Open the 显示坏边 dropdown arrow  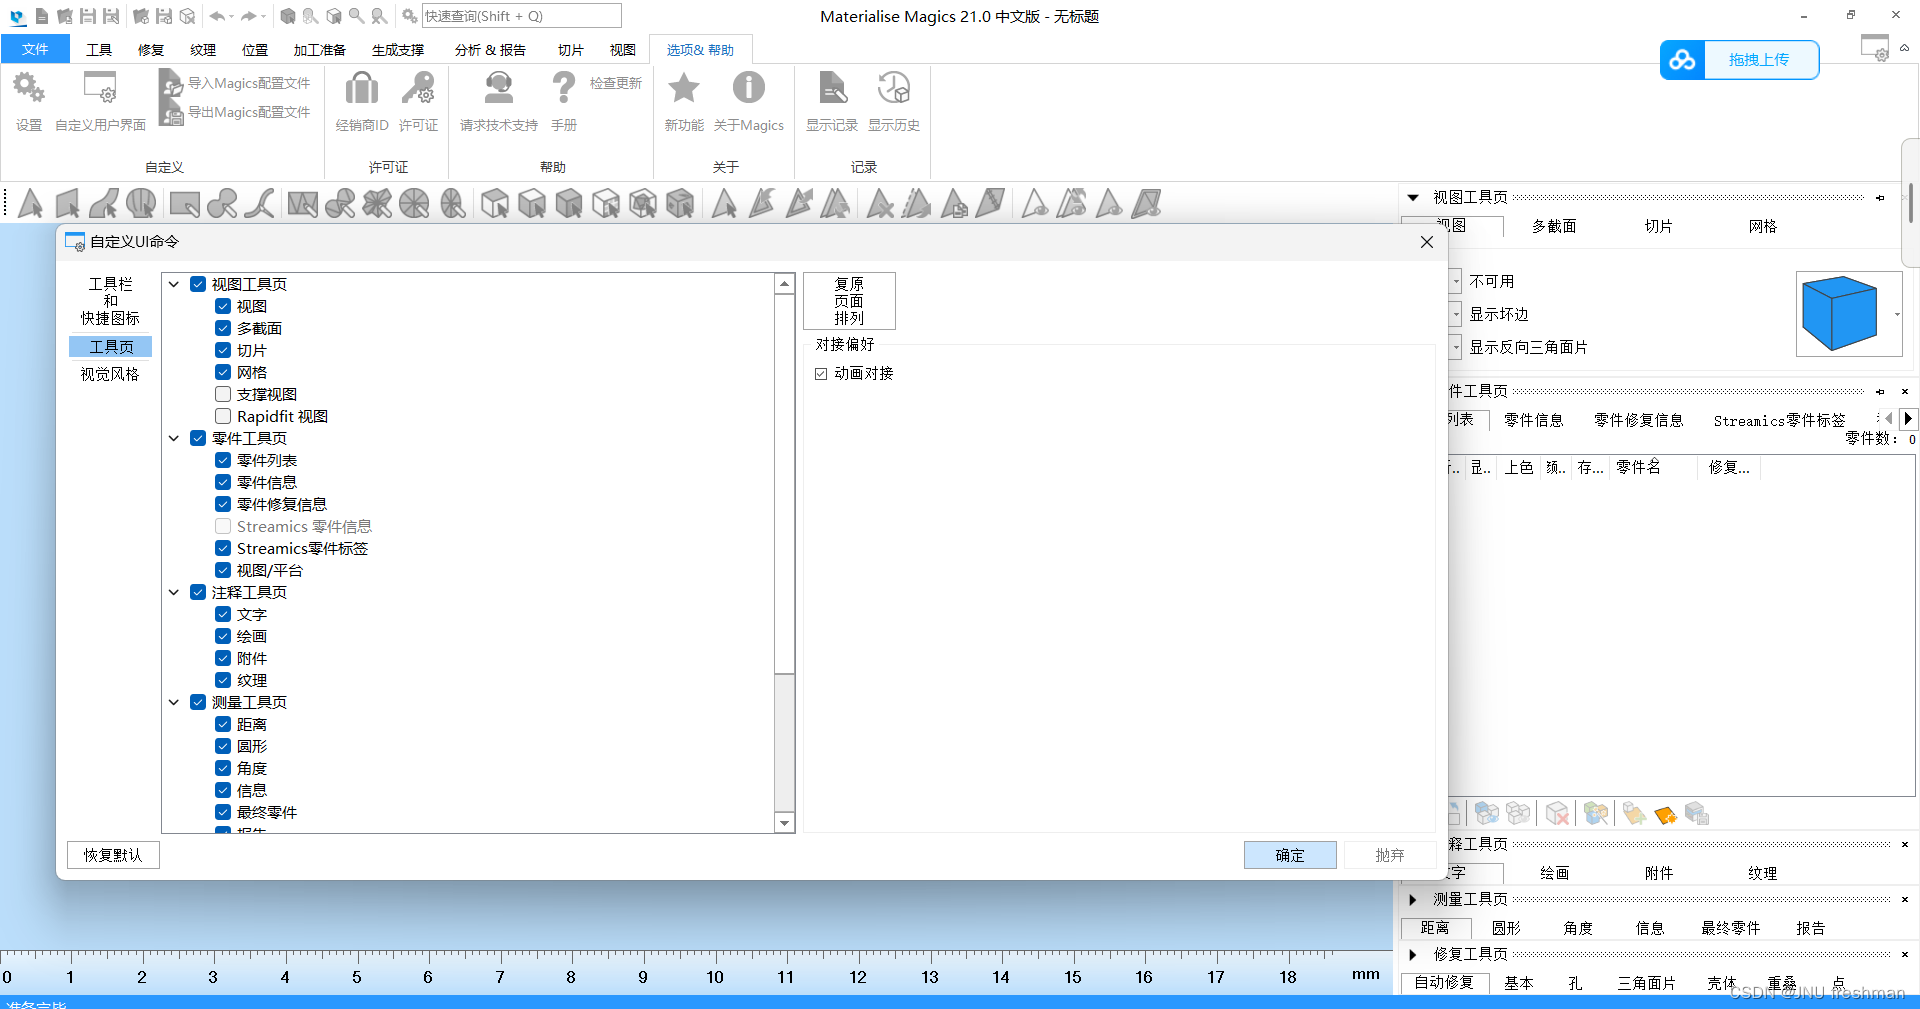click(x=1455, y=315)
